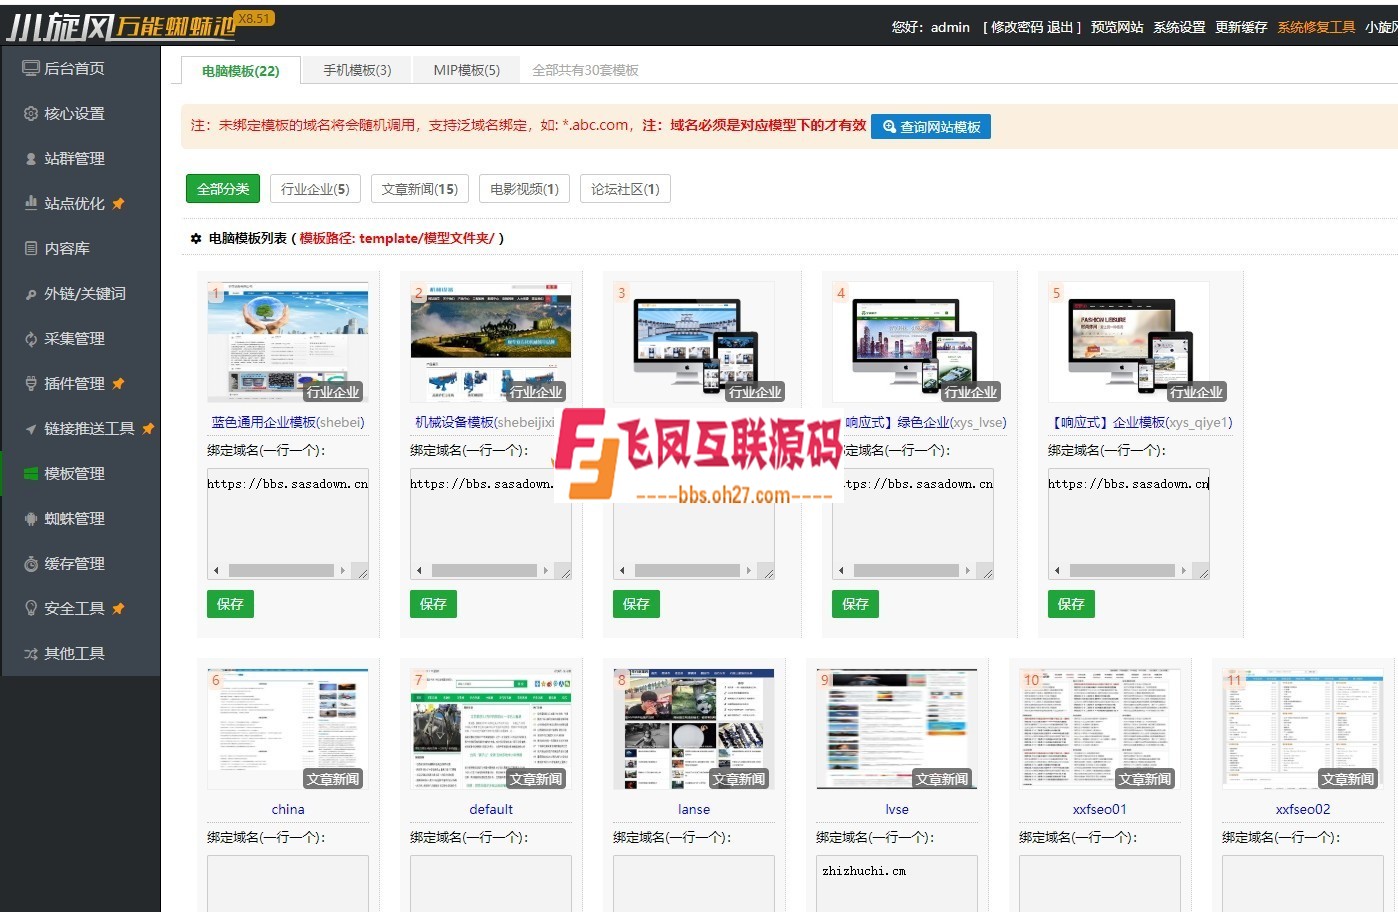
Task: Click the 【响应式】企业模板(xys_qiye1) title link
Action: pos(1140,422)
